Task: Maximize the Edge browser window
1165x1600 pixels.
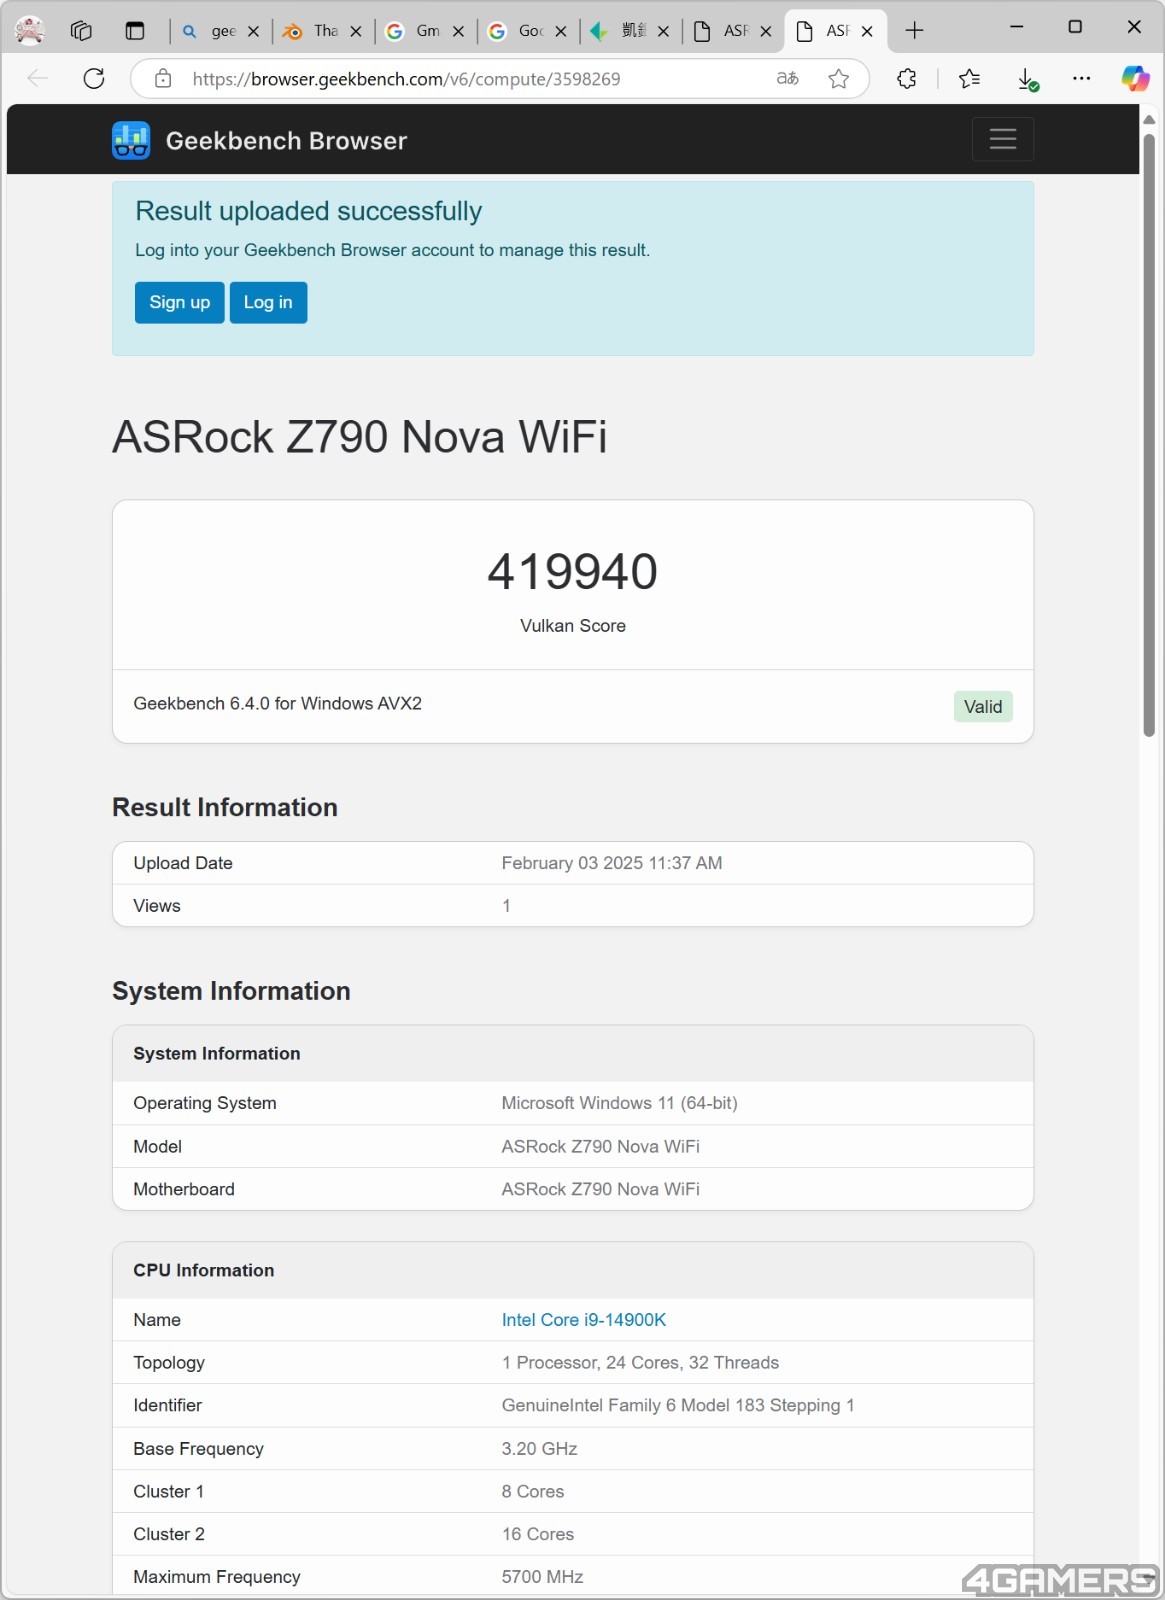Action: tap(1076, 28)
